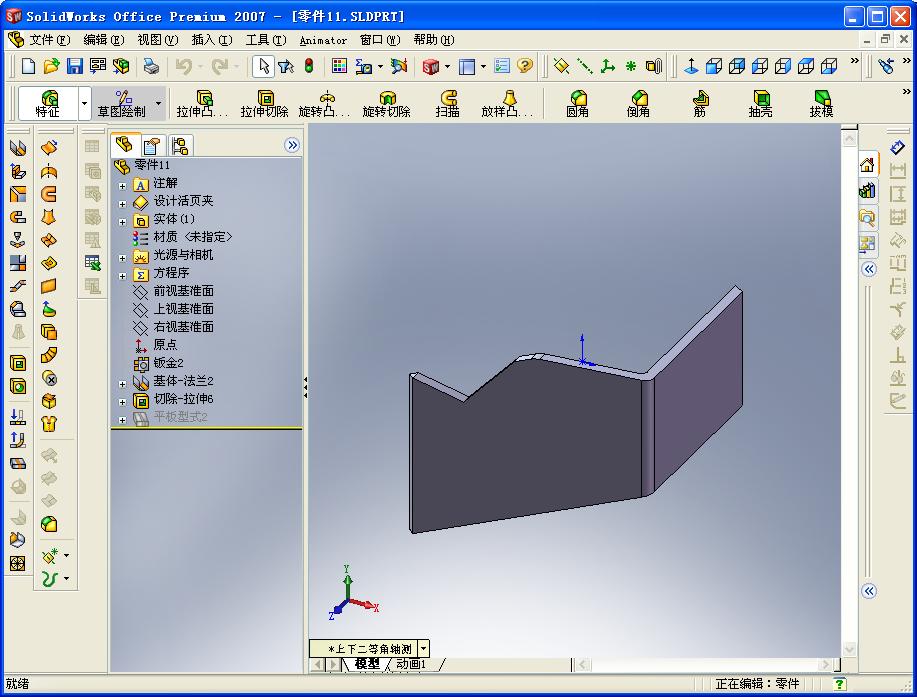The image size is (917, 697).
Task: Expand the FeatureManager panel double-arrow button
Action: click(x=292, y=144)
